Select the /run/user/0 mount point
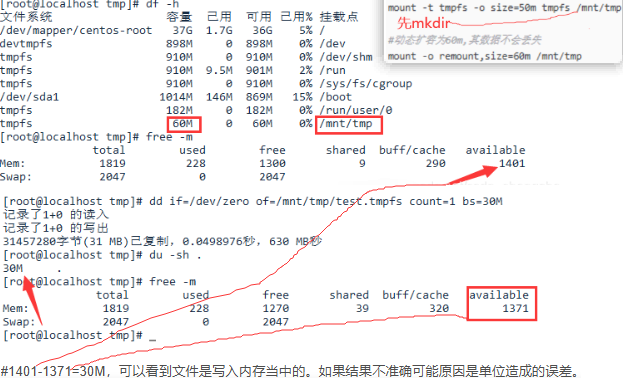Image resolution: width=623 pixels, height=378 pixels. pos(356,110)
